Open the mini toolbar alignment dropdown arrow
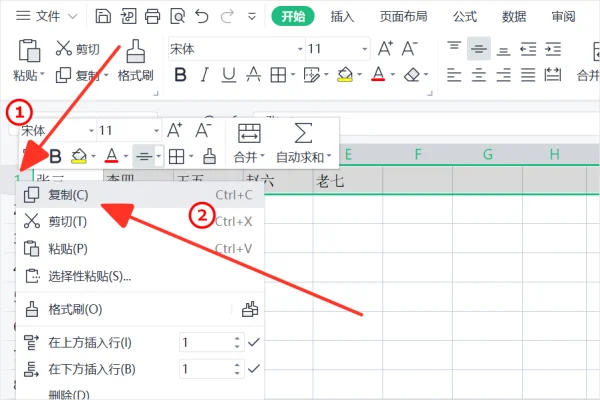The width and height of the screenshot is (600, 400). tap(158, 156)
